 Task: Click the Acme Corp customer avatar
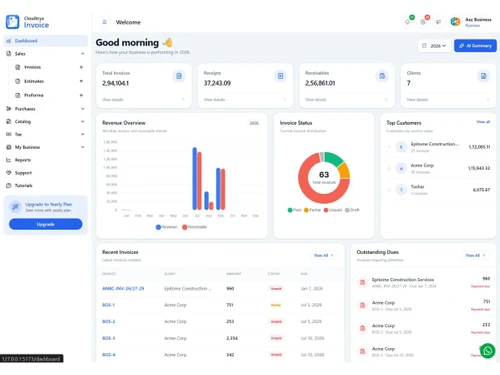point(401,168)
